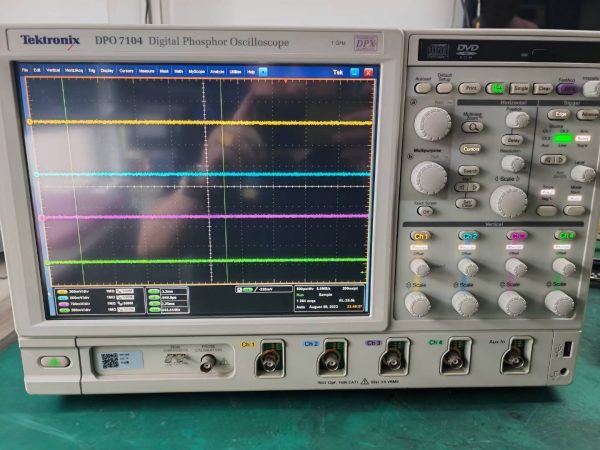Screen dimensions: 600x450
Task: Expand the Help menu dropdown arrow
Action: (x=262, y=71)
